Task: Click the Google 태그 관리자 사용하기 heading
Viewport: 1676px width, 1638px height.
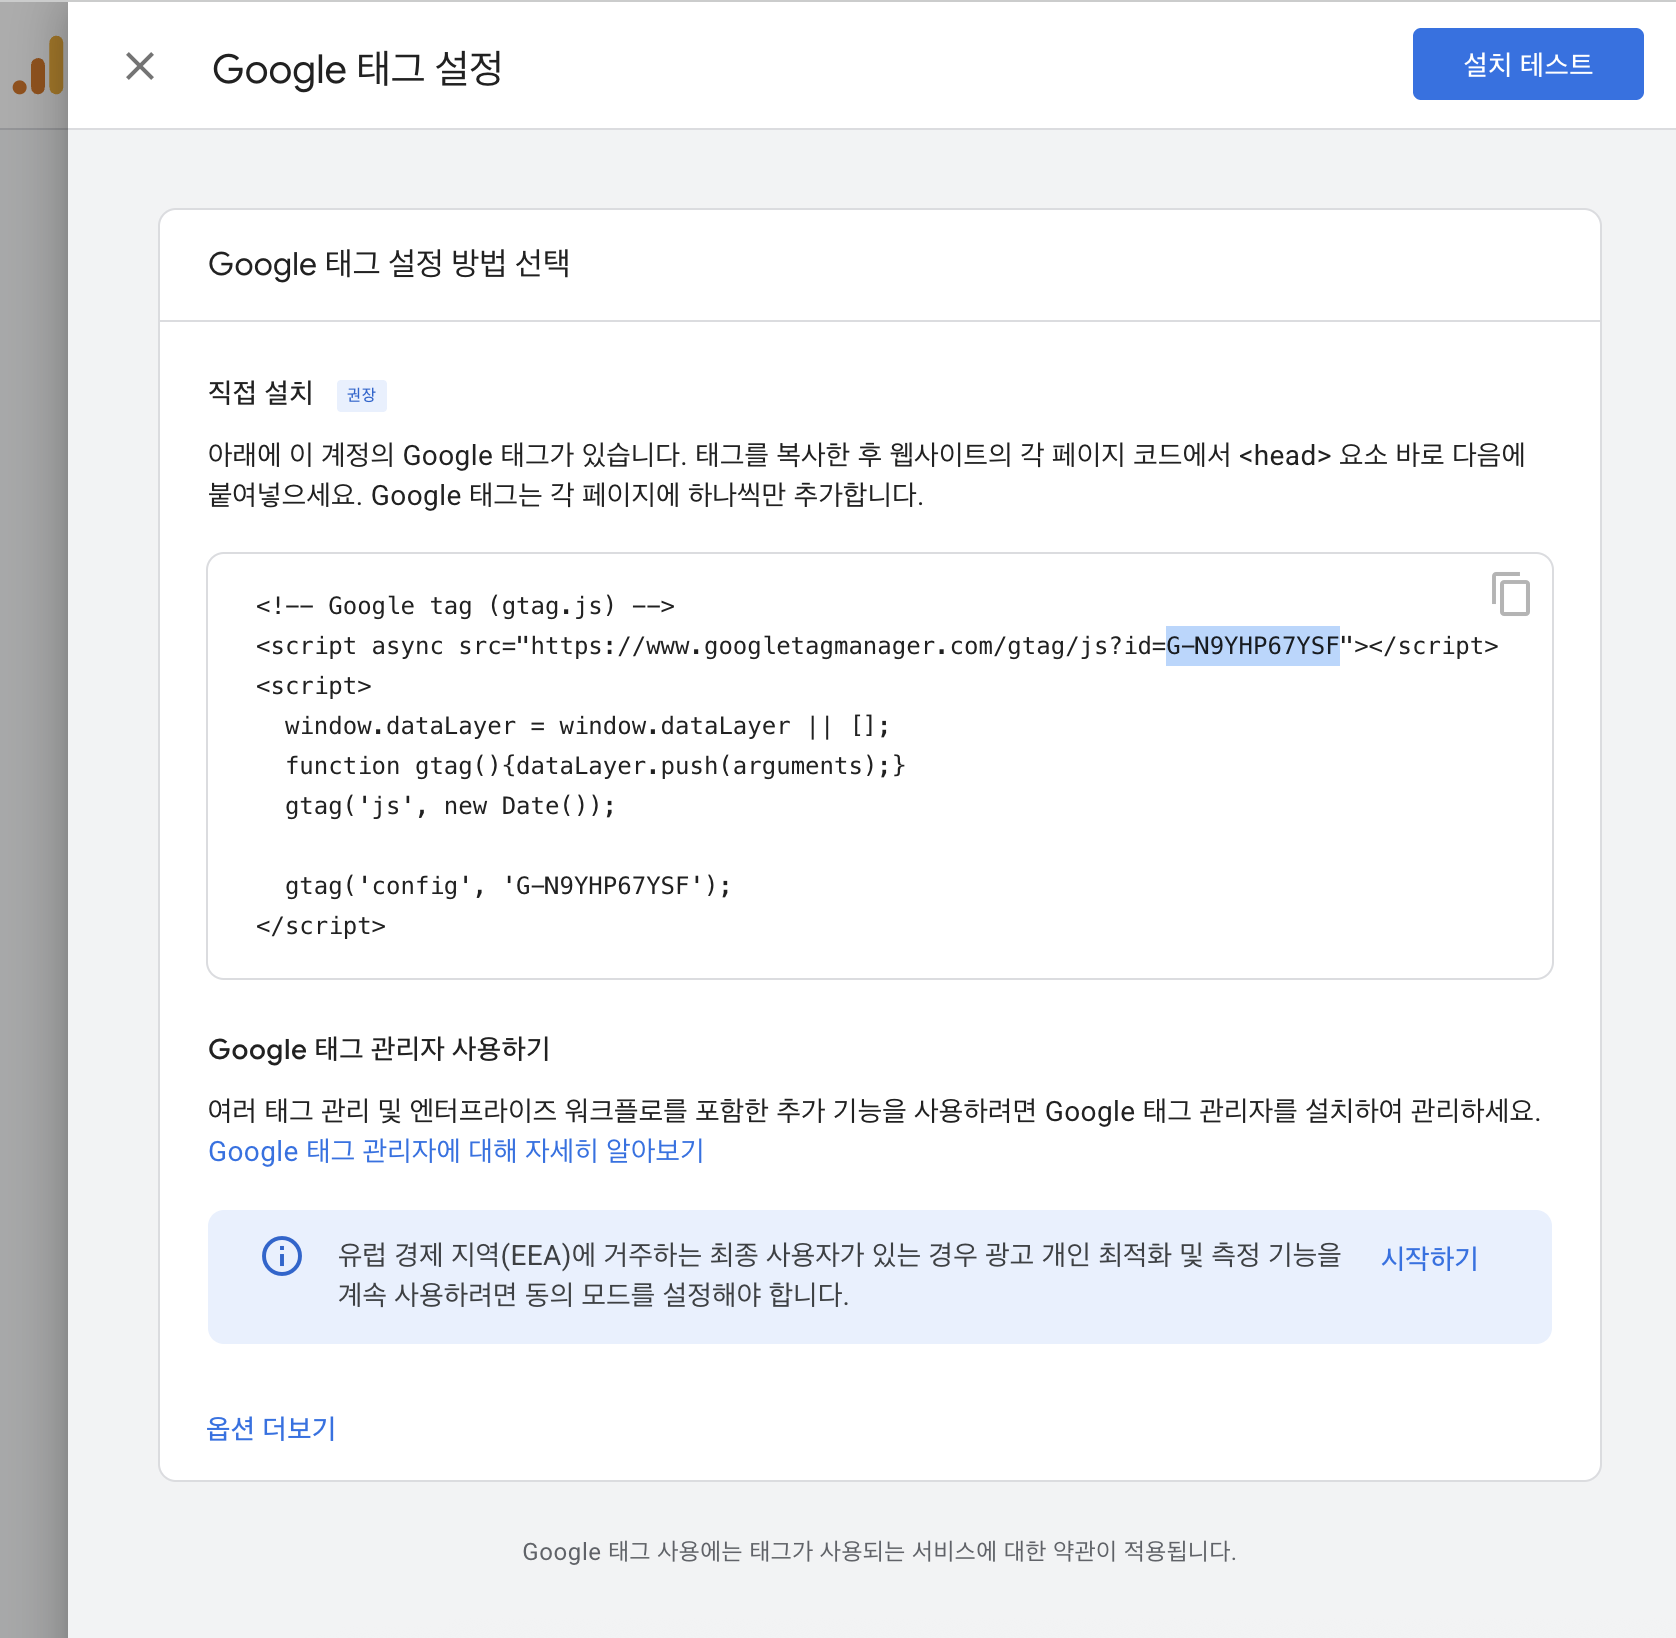Action: click(379, 1049)
